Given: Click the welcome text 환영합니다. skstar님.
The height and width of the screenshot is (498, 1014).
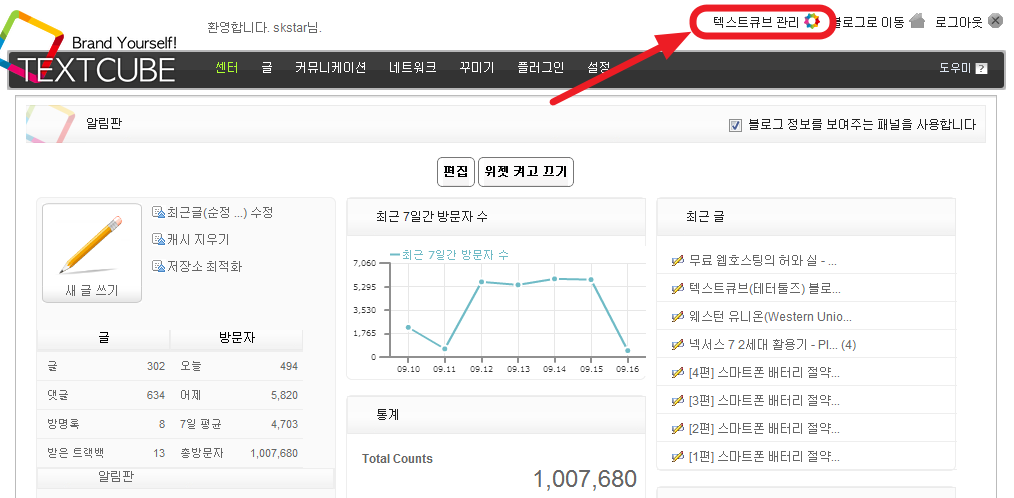Looking at the screenshot, I should coord(264,28).
